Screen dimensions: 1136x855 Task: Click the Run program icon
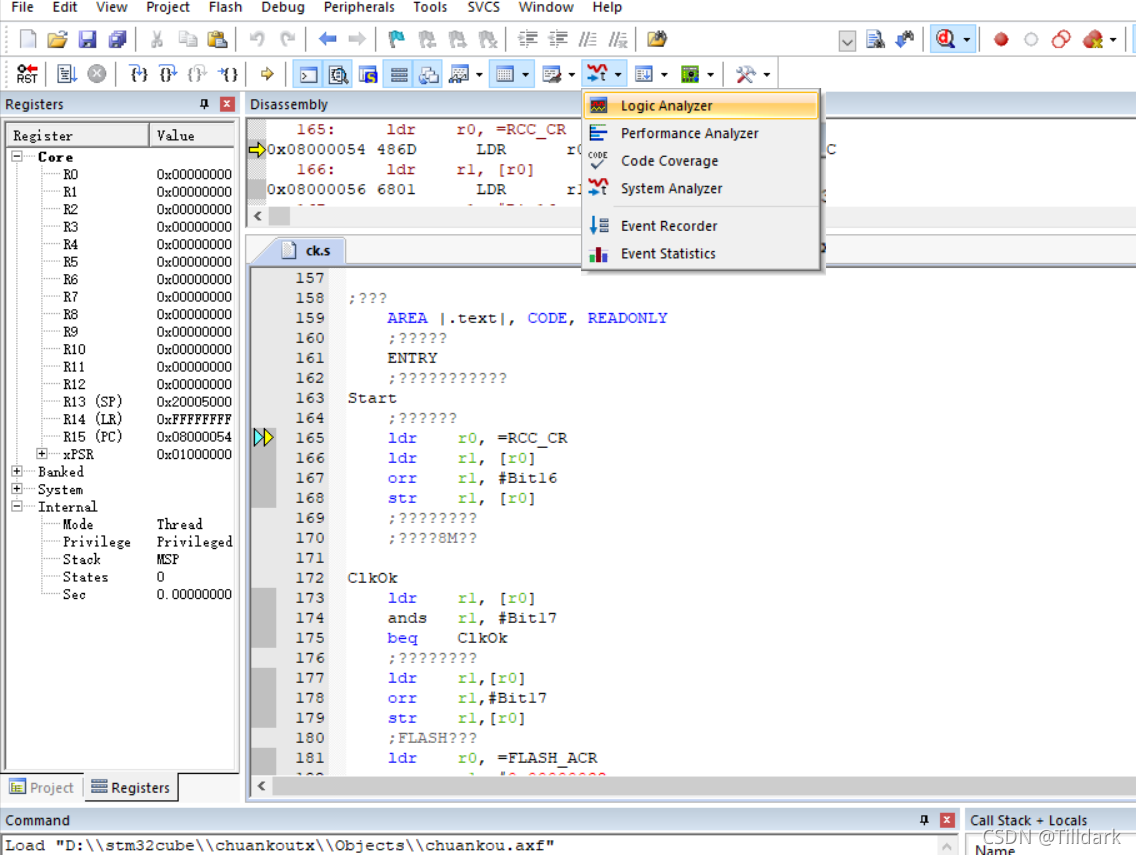pyautogui.click(x=67, y=74)
